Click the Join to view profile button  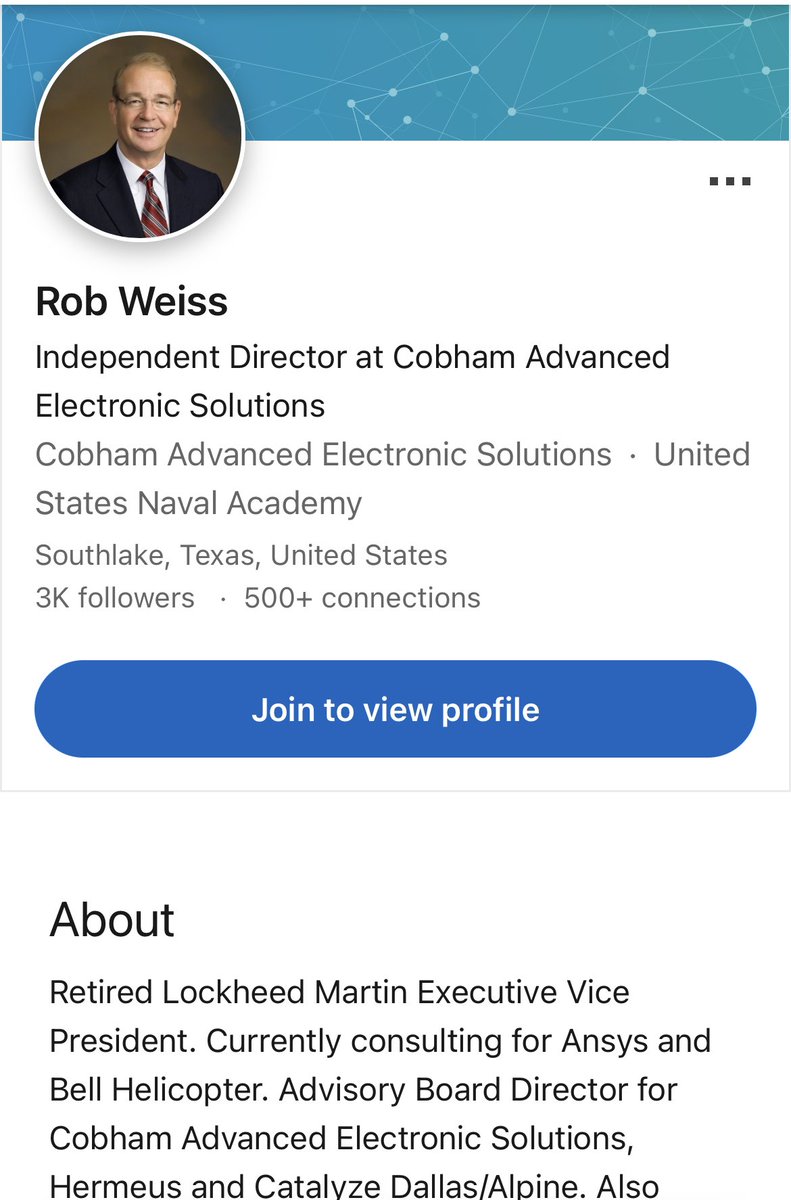point(395,709)
